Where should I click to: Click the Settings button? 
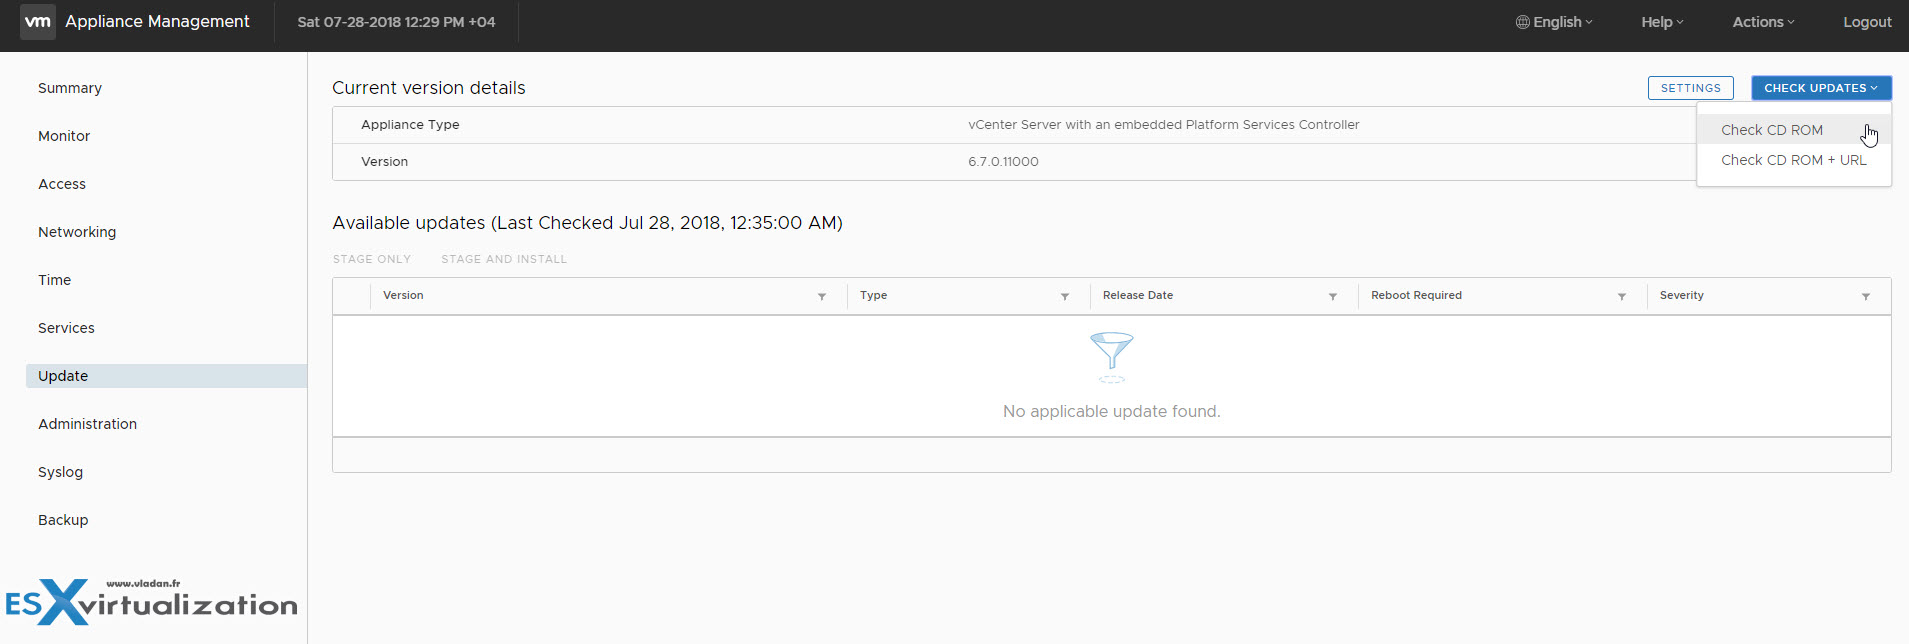click(1691, 88)
